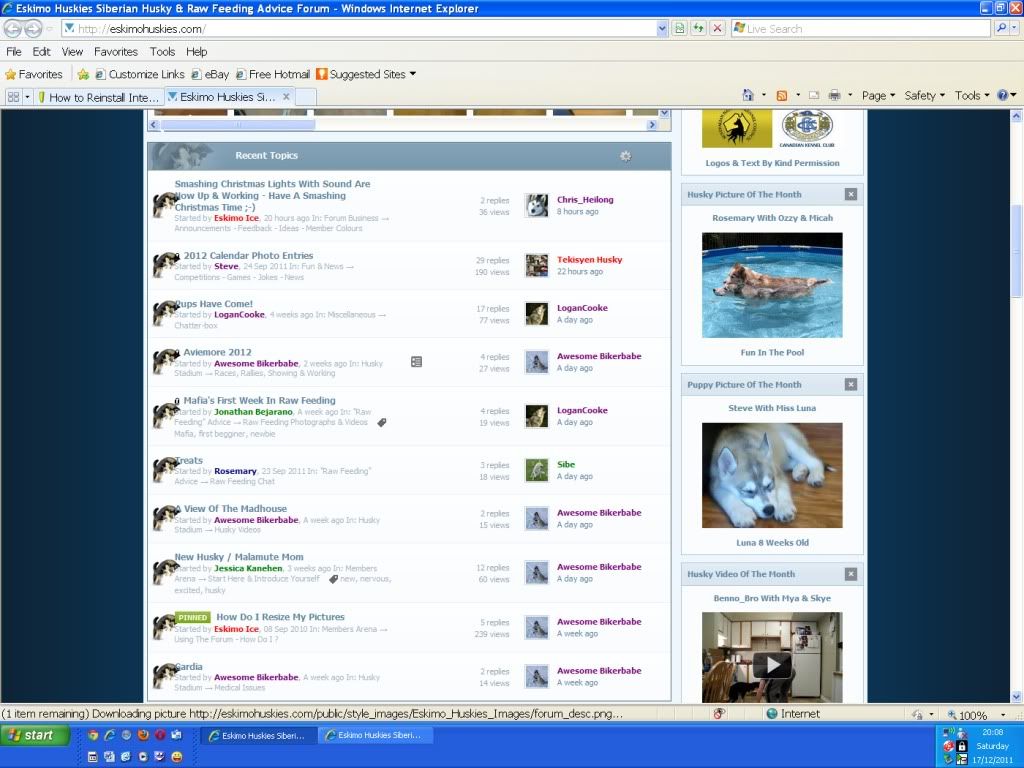Click the browser Back button
Viewport: 1024px width, 768px height.
12,29
